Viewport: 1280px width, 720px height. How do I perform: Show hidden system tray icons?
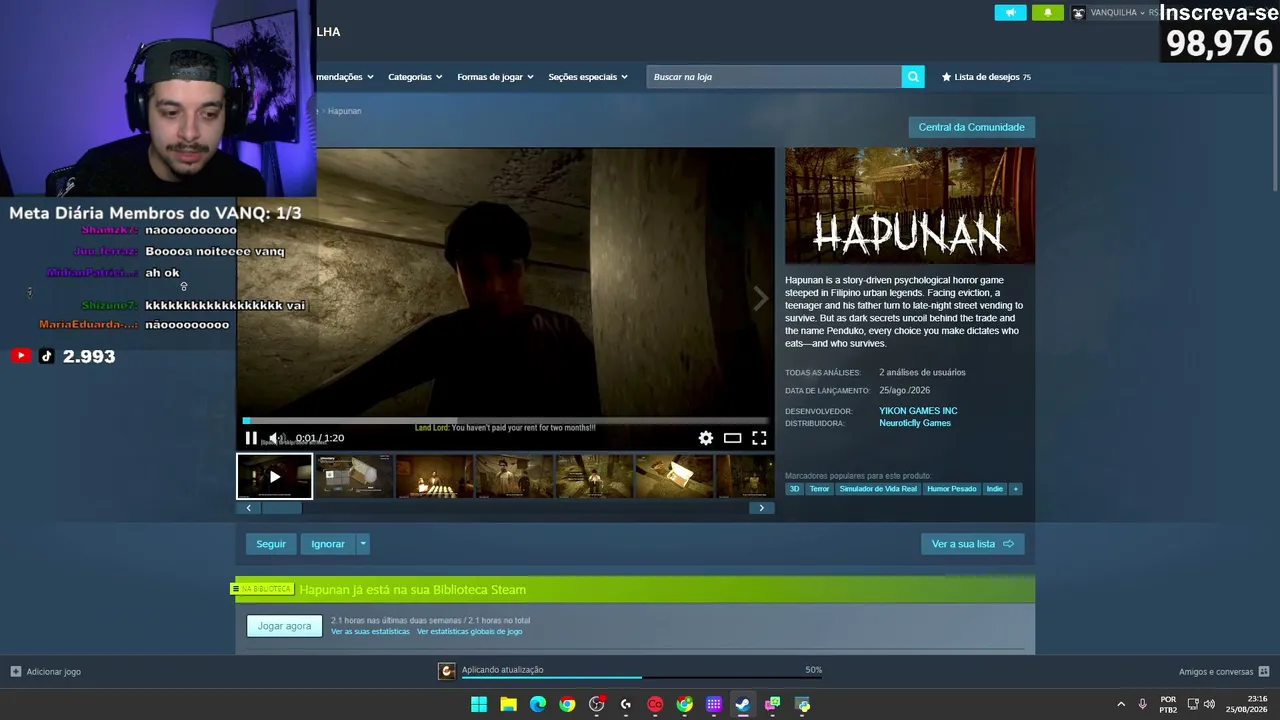tap(1120, 704)
